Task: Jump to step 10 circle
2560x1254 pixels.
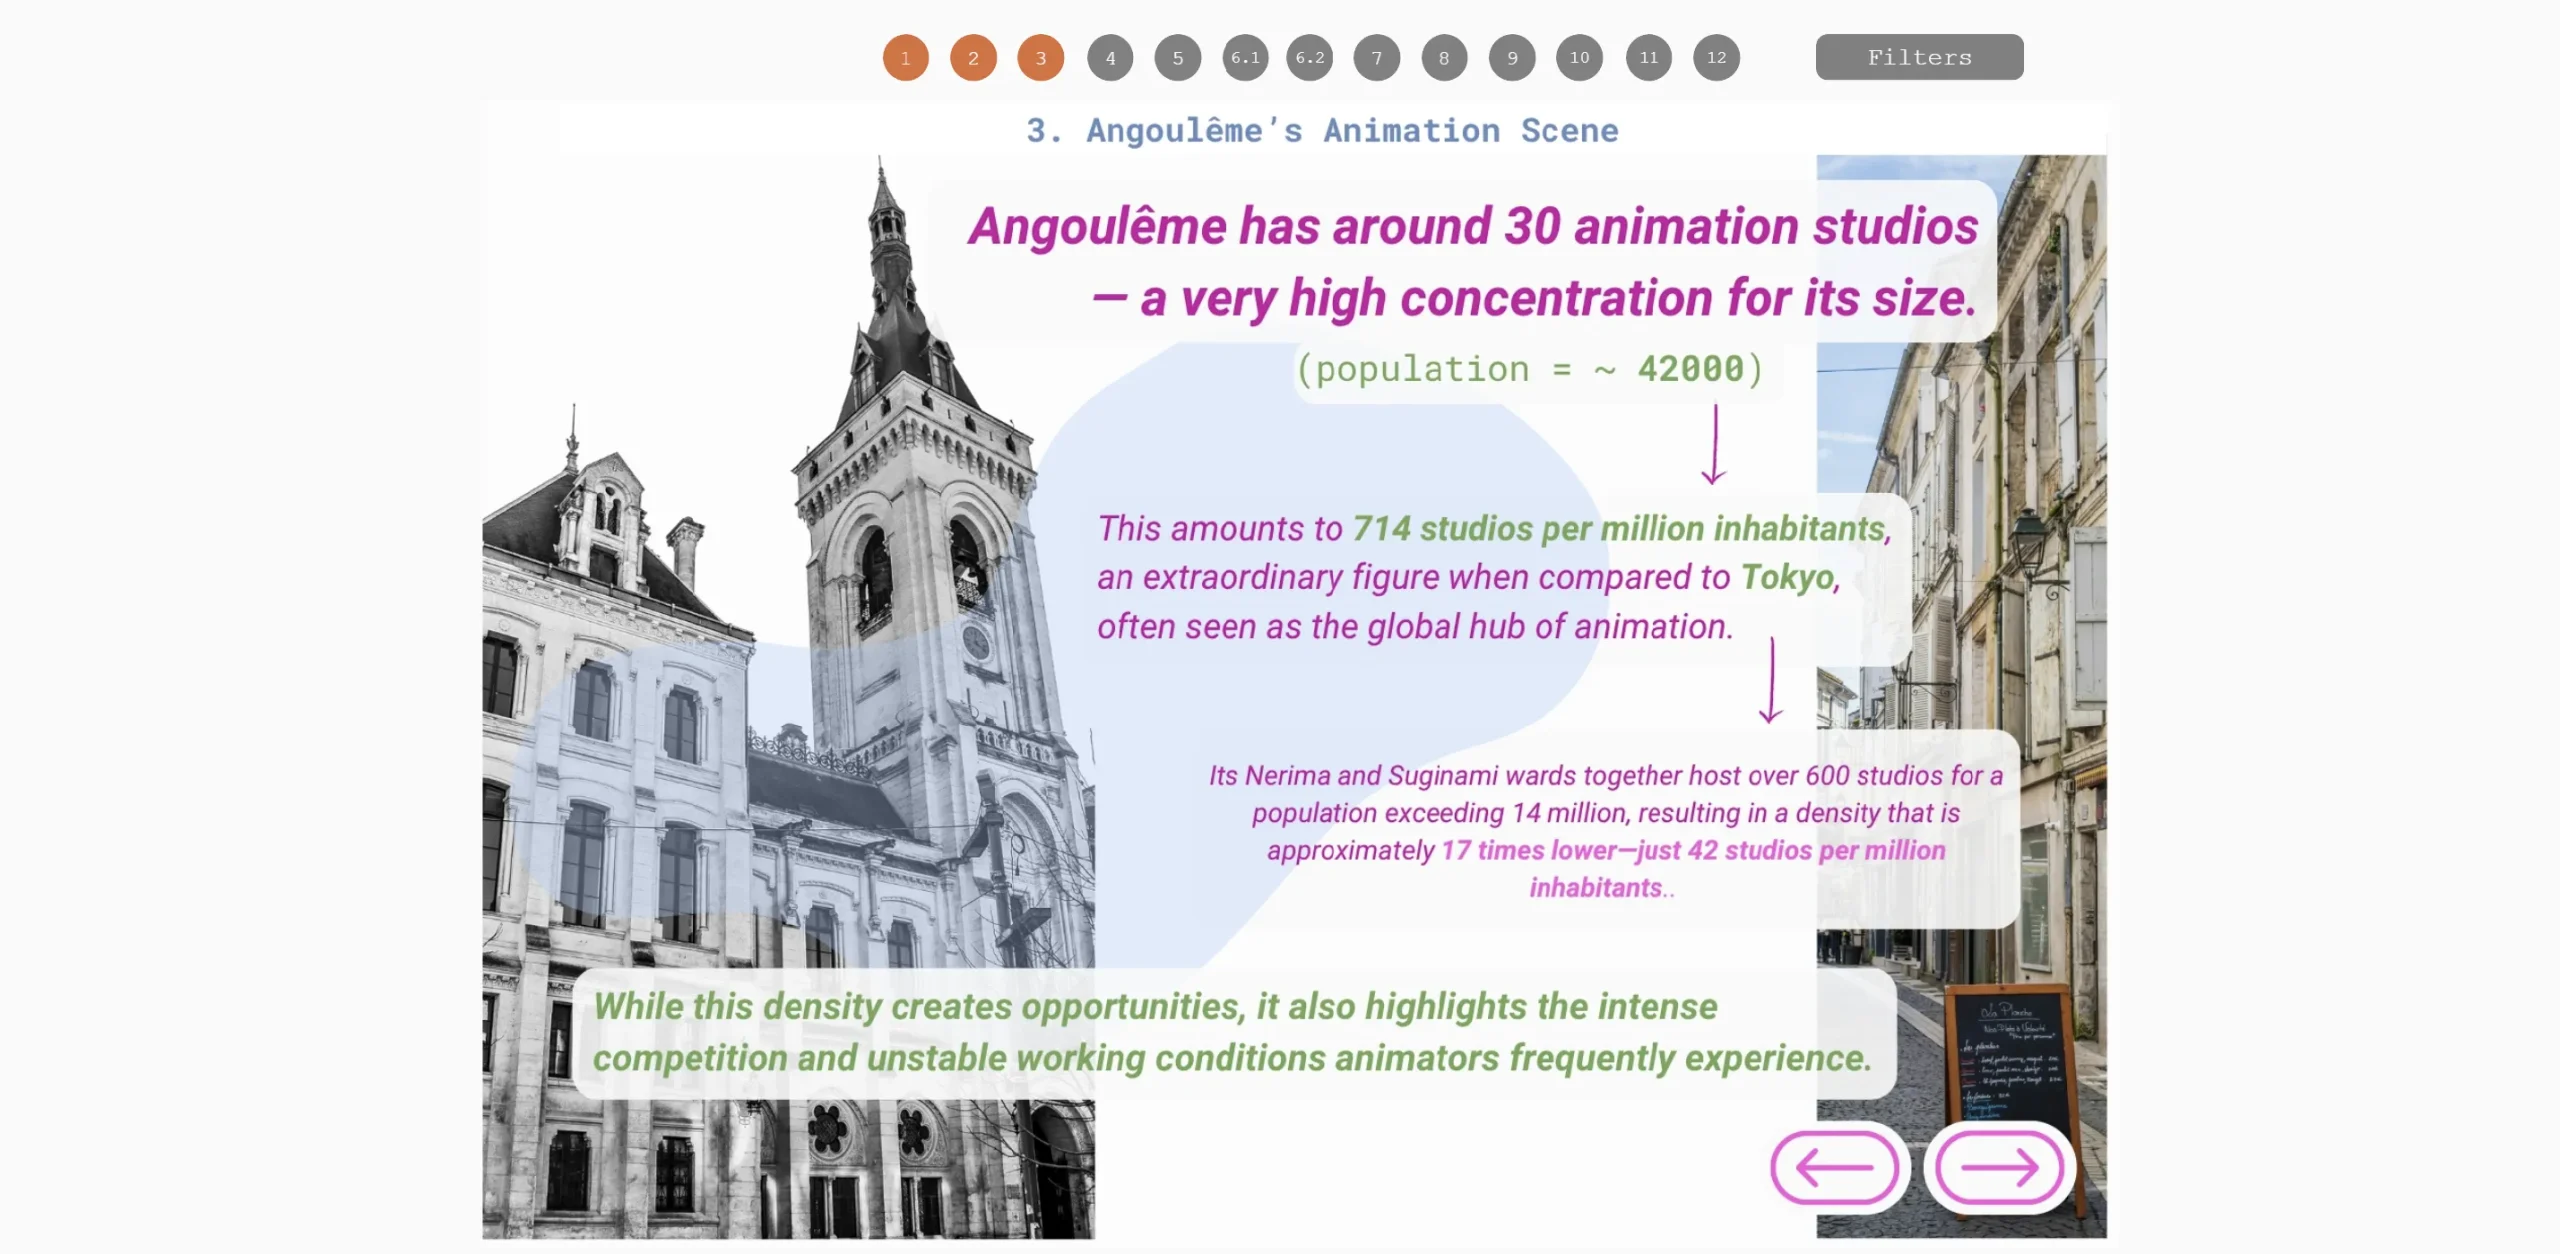Action: tap(1579, 58)
